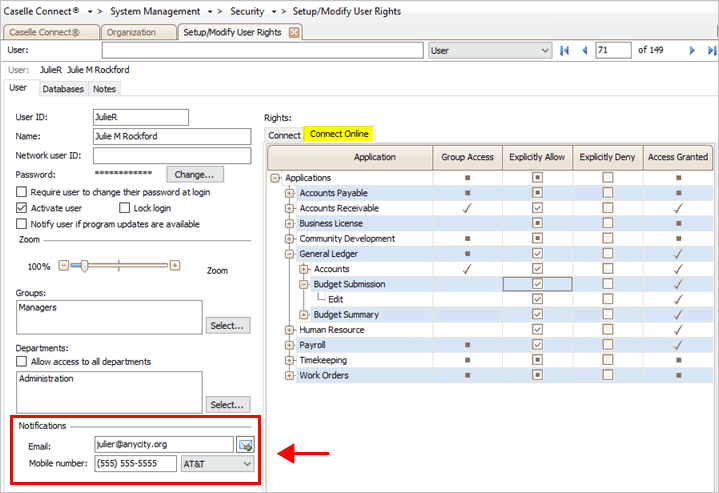Click the zoom in plus icon
This screenshot has height=493, width=719.
coord(175,266)
